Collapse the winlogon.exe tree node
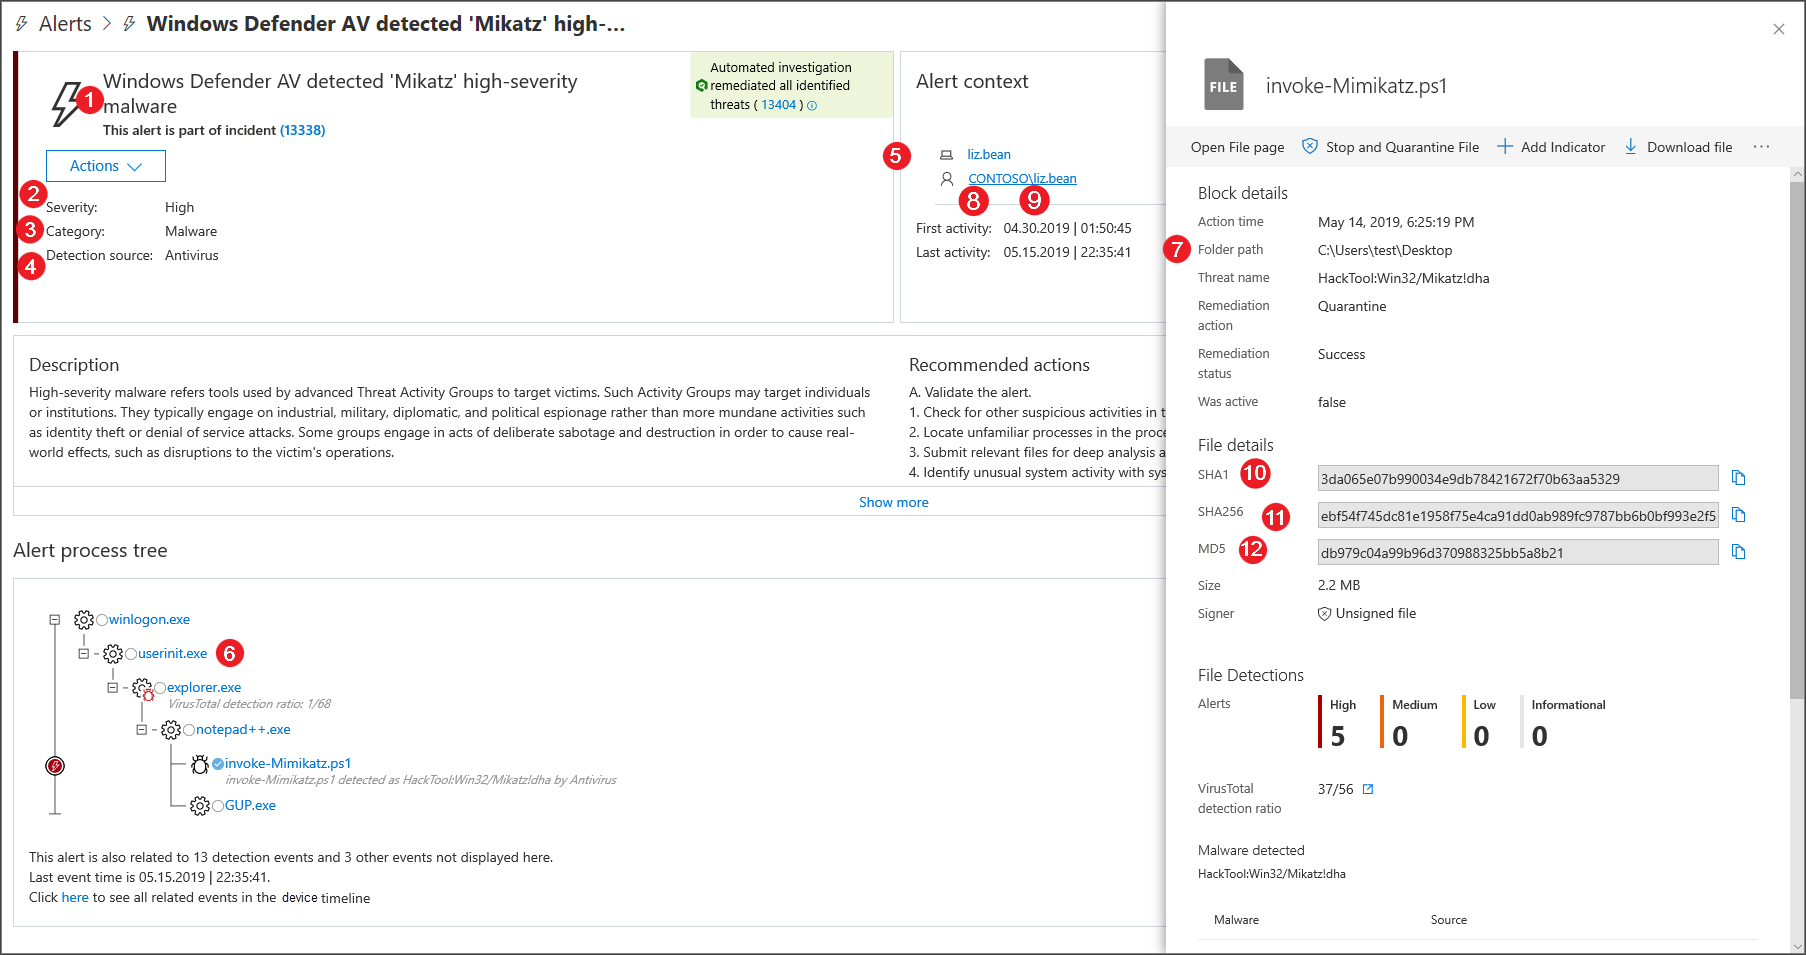 [55, 620]
